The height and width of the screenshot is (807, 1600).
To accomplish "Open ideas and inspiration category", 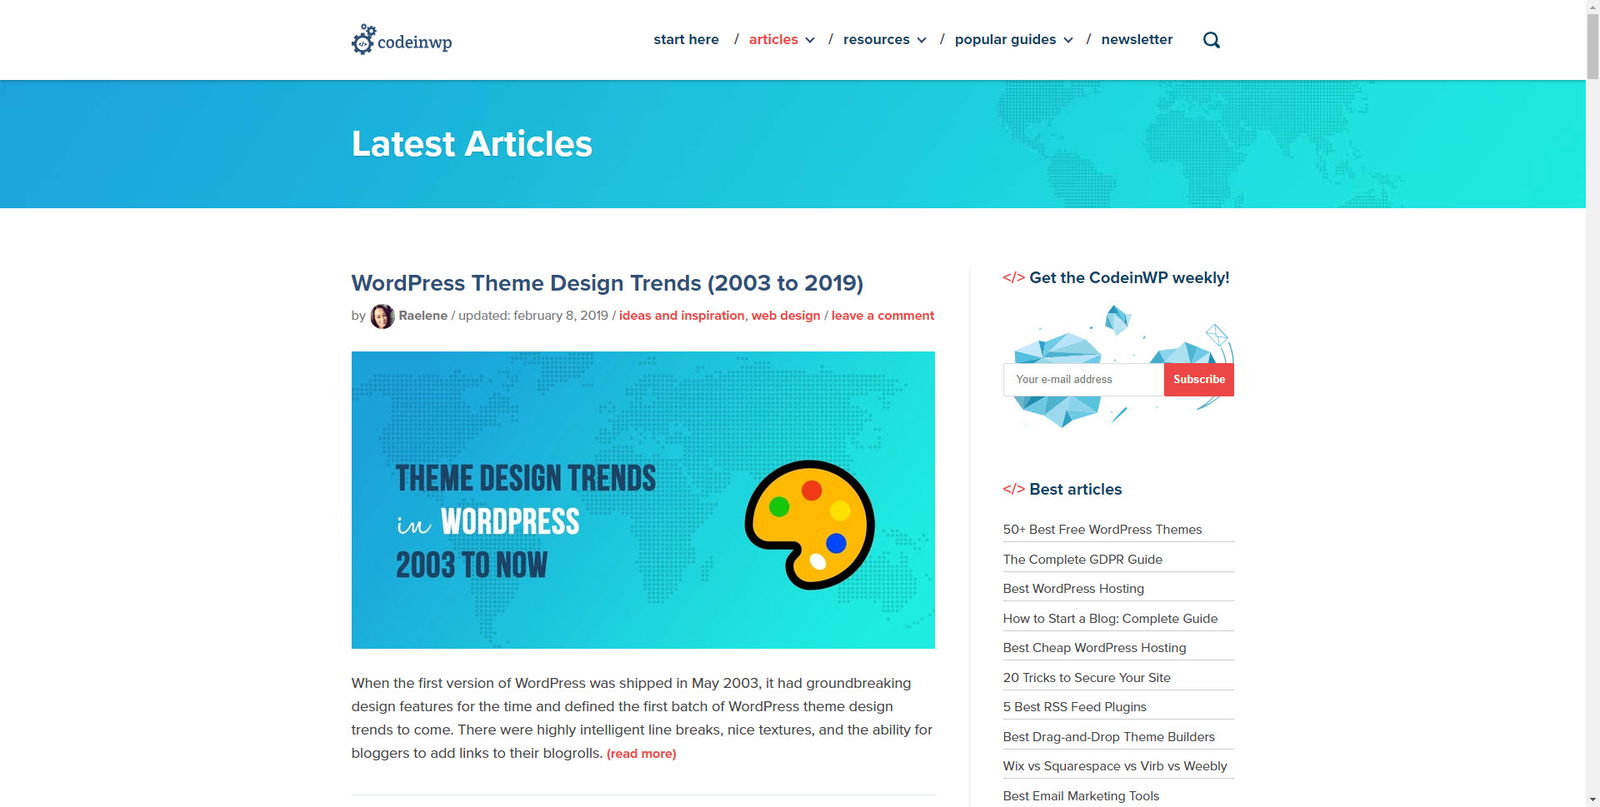I will [682, 315].
